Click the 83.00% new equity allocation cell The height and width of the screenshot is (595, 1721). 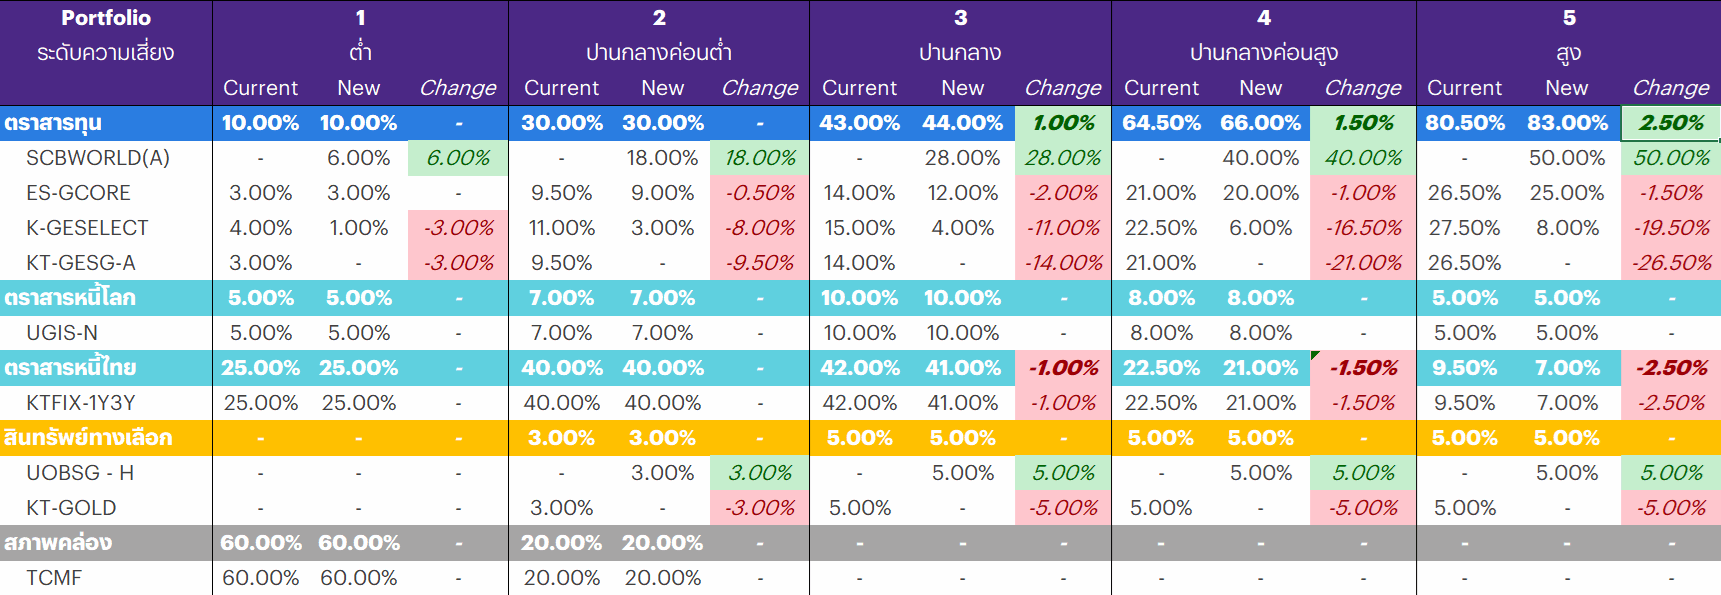[x=1567, y=123]
